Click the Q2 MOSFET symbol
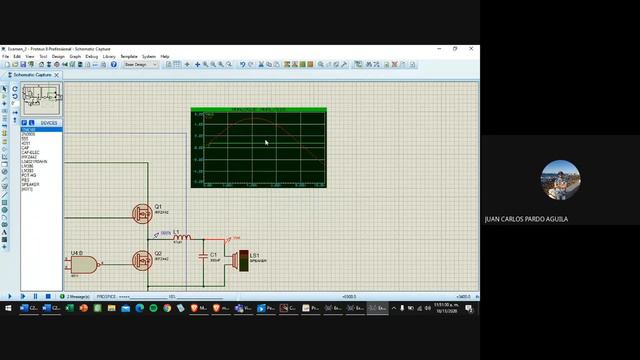The width and height of the screenshot is (640, 360). (x=142, y=260)
